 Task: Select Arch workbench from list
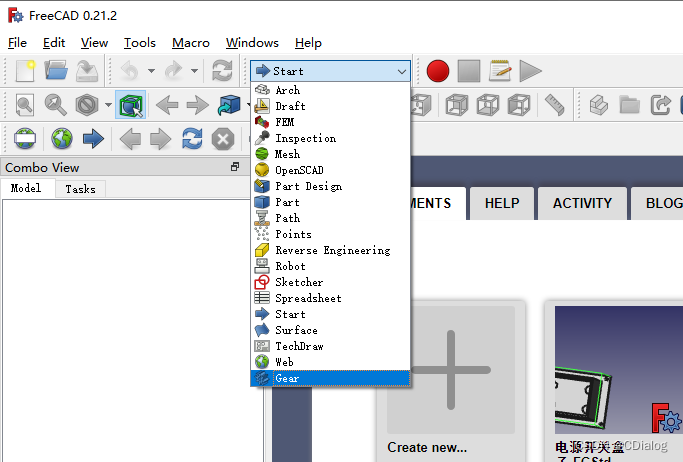330,90
